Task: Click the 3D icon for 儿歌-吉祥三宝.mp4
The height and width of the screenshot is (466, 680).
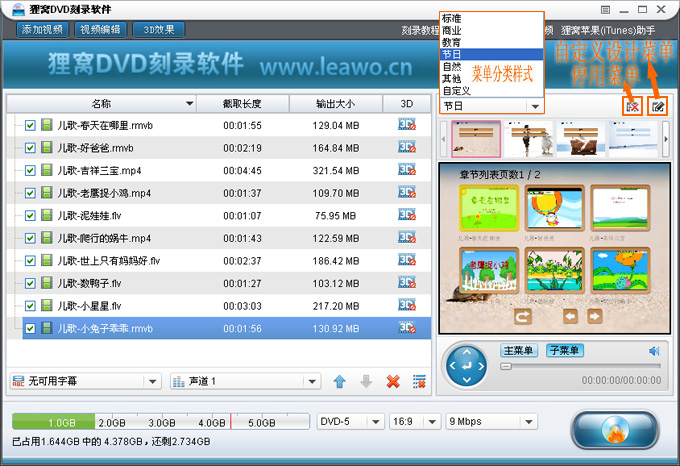Action: click(x=407, y=170)
